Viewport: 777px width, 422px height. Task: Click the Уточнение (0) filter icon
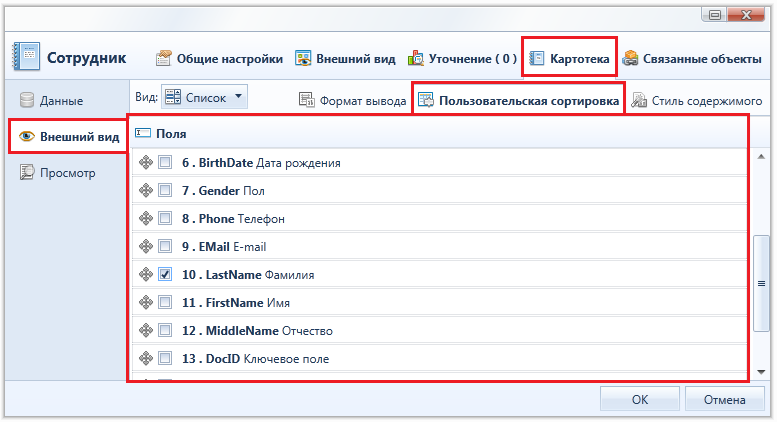pyautogui.click(x=415, y=58)
